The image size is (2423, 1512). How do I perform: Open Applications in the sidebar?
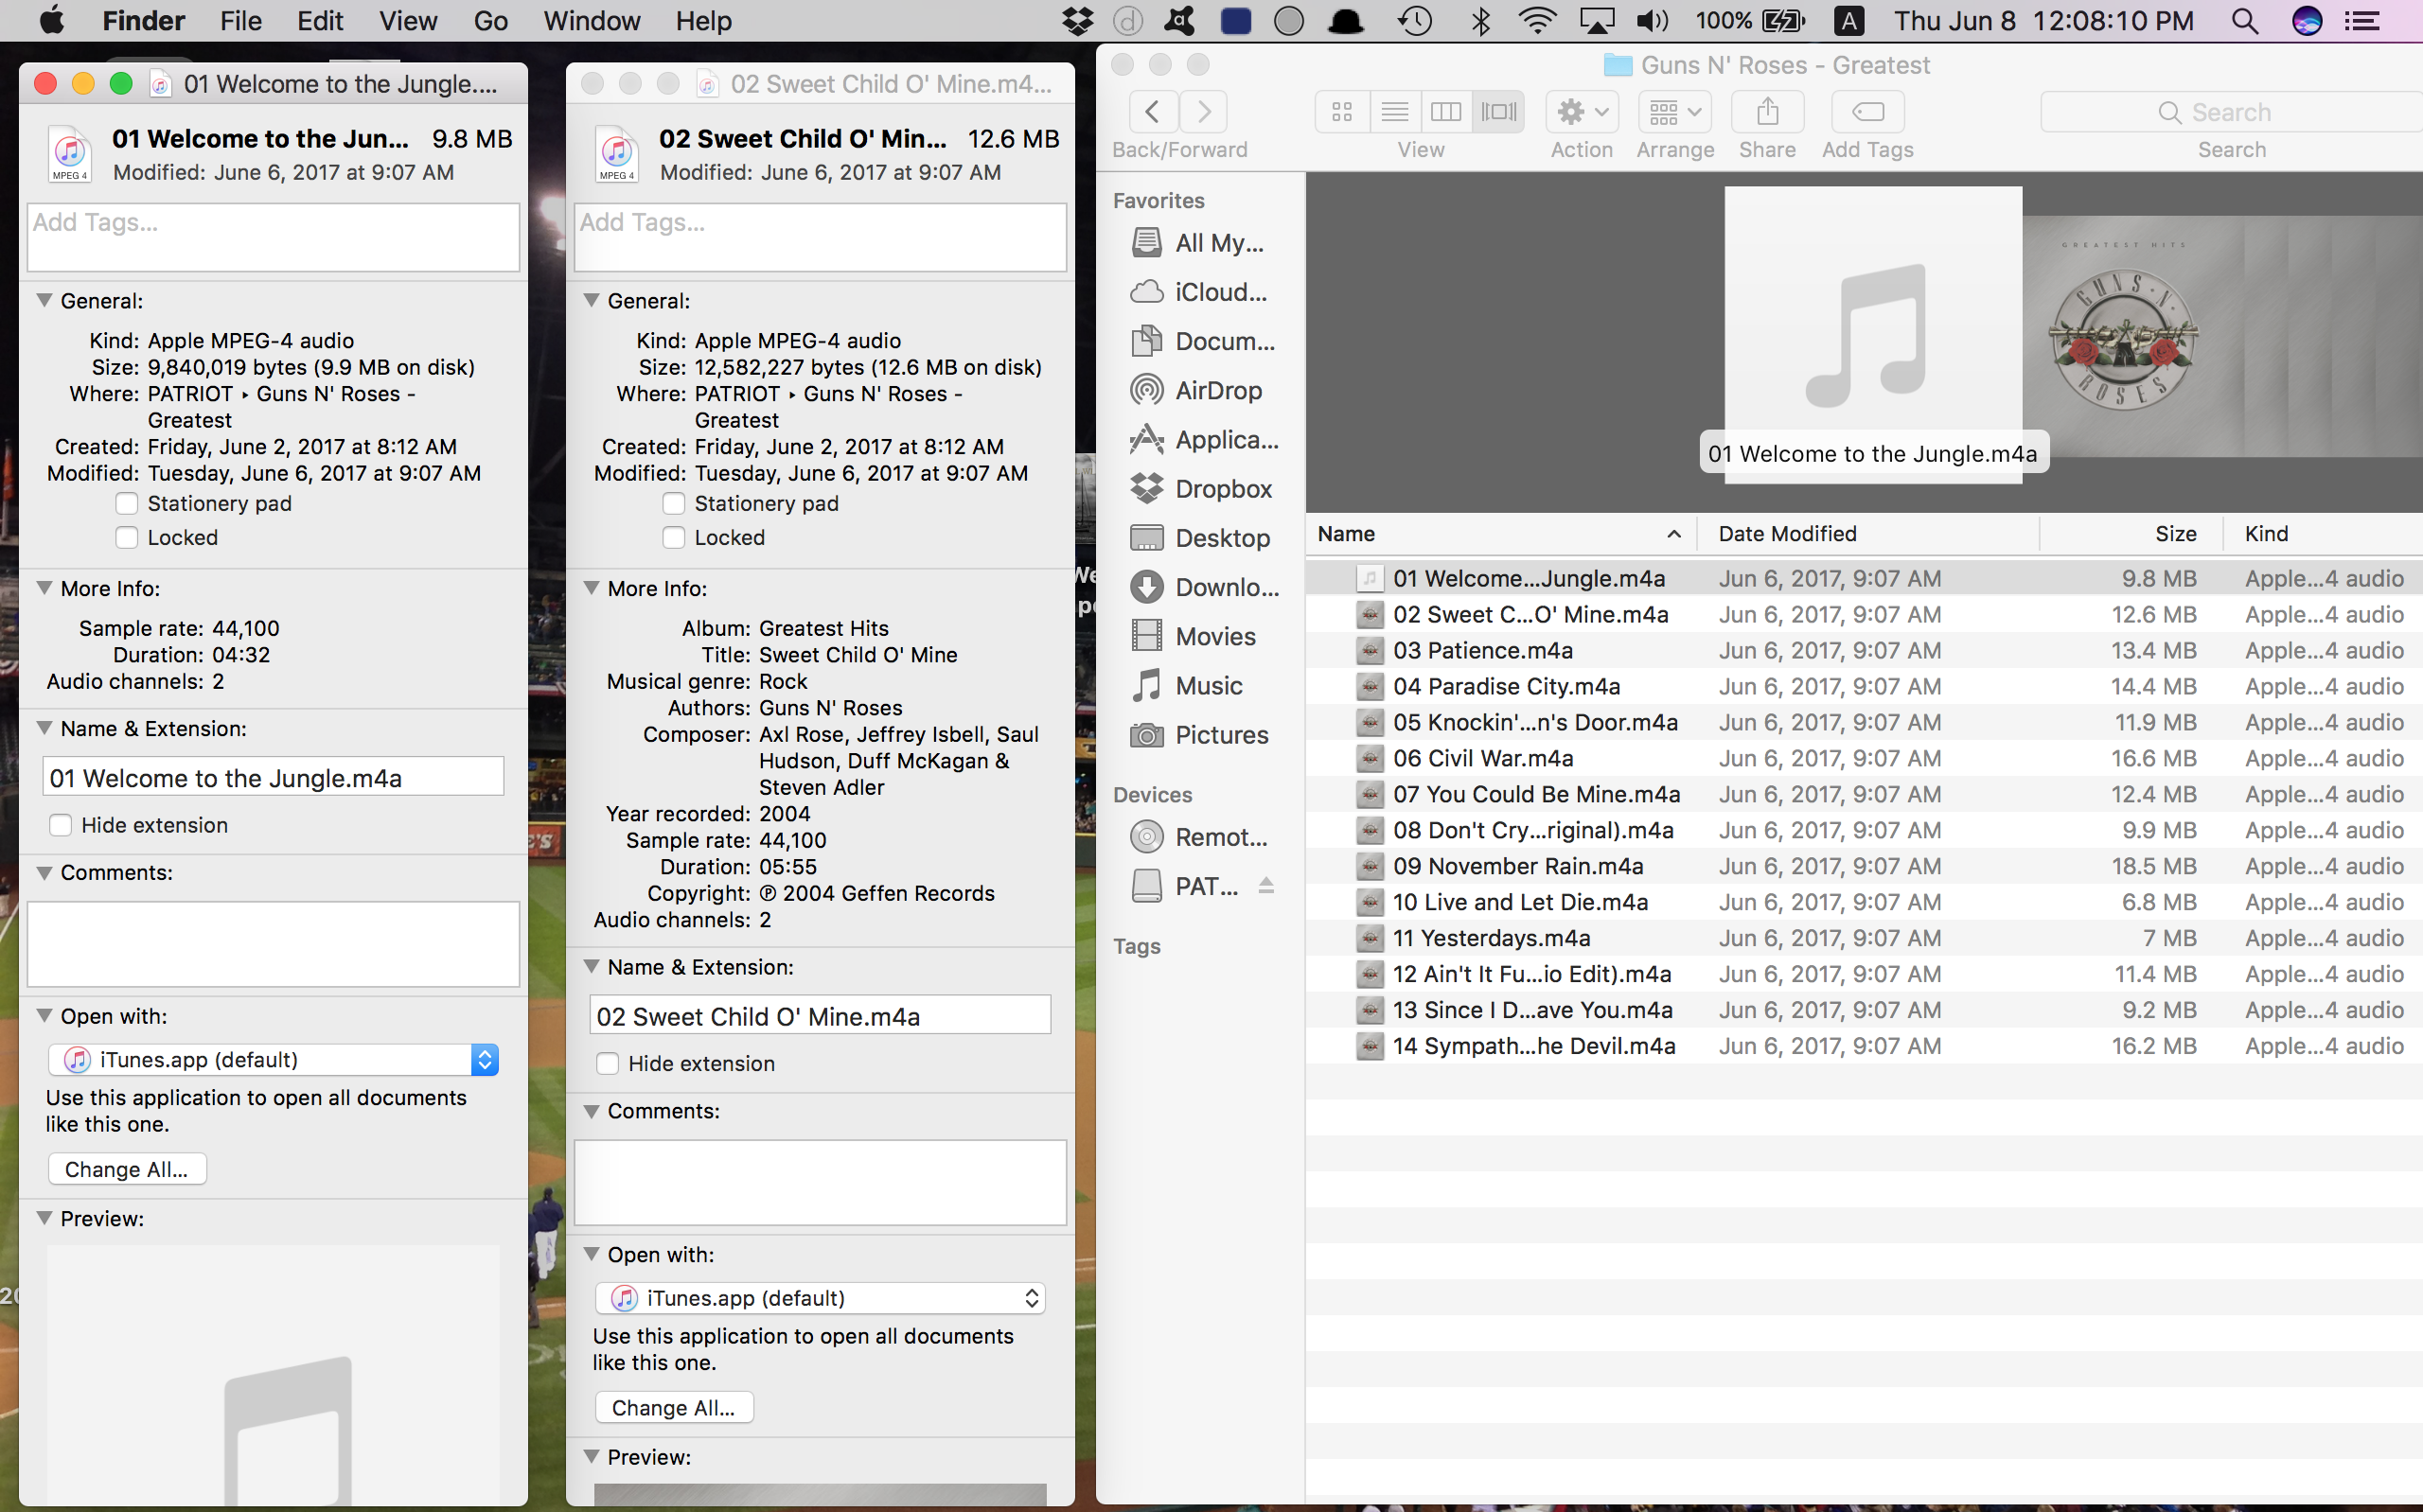1203,440
